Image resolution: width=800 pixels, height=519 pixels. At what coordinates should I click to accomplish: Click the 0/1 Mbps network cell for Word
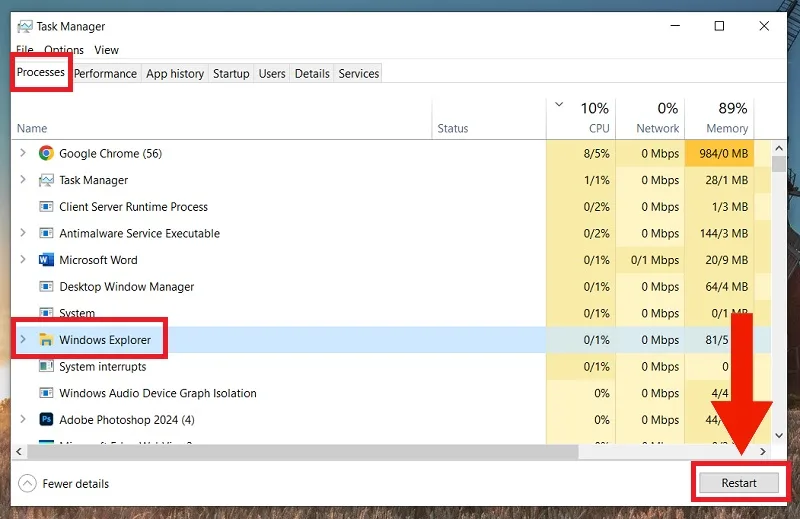pyautogui.click(x=651, y=260)
